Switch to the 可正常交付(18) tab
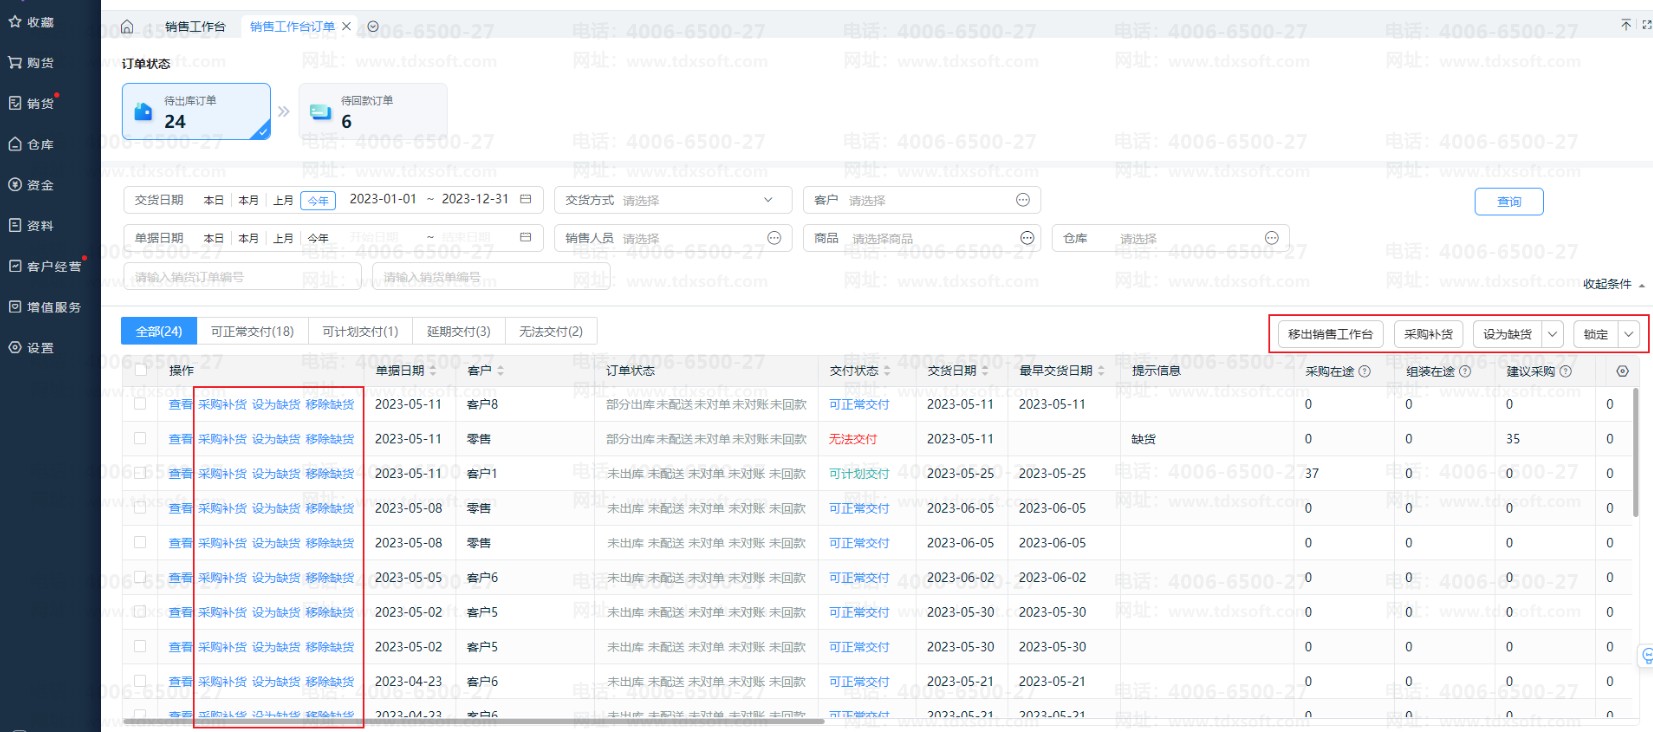 (x=252, y=332)
